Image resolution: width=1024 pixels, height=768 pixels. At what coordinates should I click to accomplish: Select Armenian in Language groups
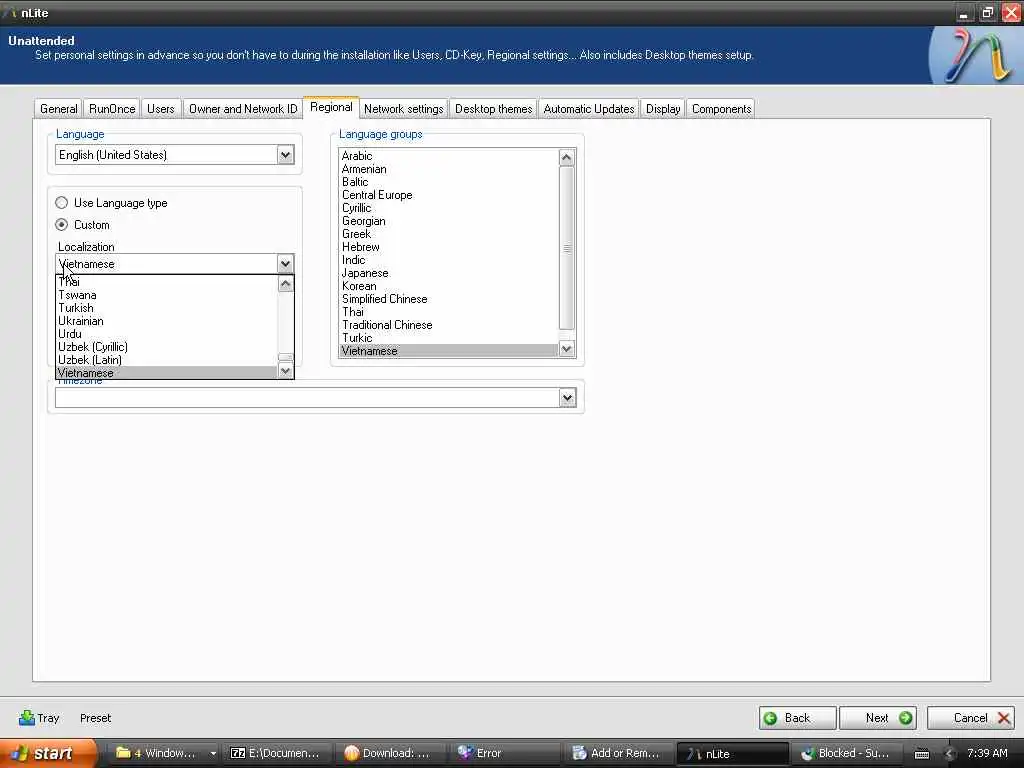click(x=449, y=169)
